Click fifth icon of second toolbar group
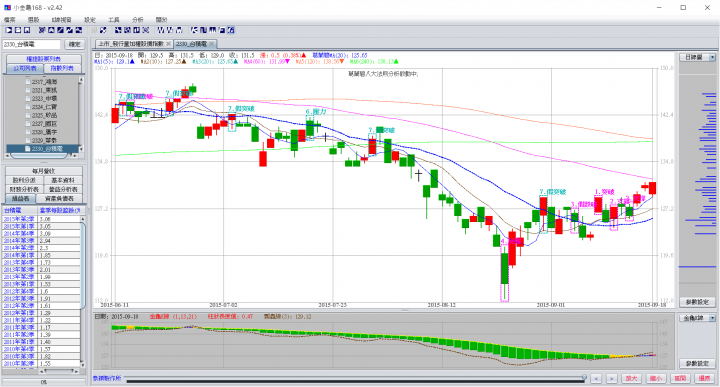 (79, 30)
